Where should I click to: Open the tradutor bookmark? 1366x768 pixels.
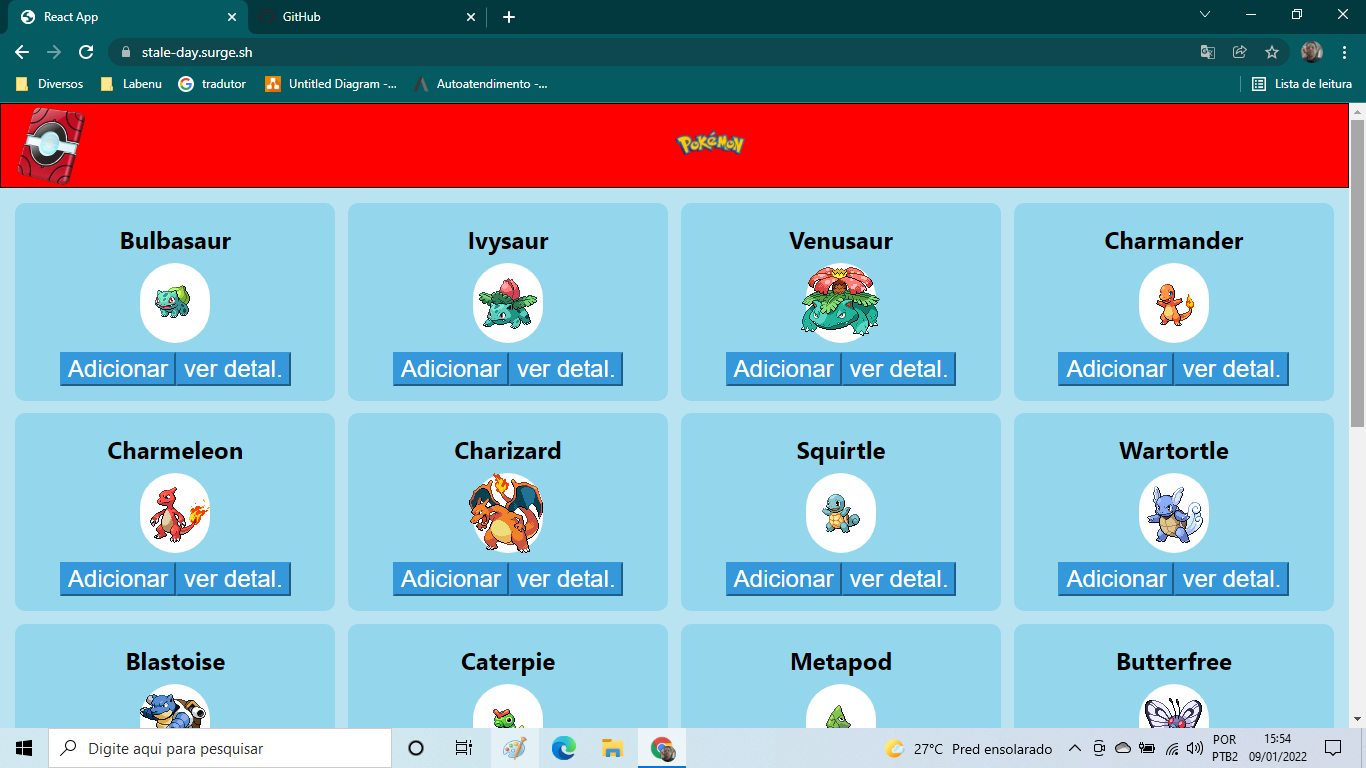click(x=212, y=84)
